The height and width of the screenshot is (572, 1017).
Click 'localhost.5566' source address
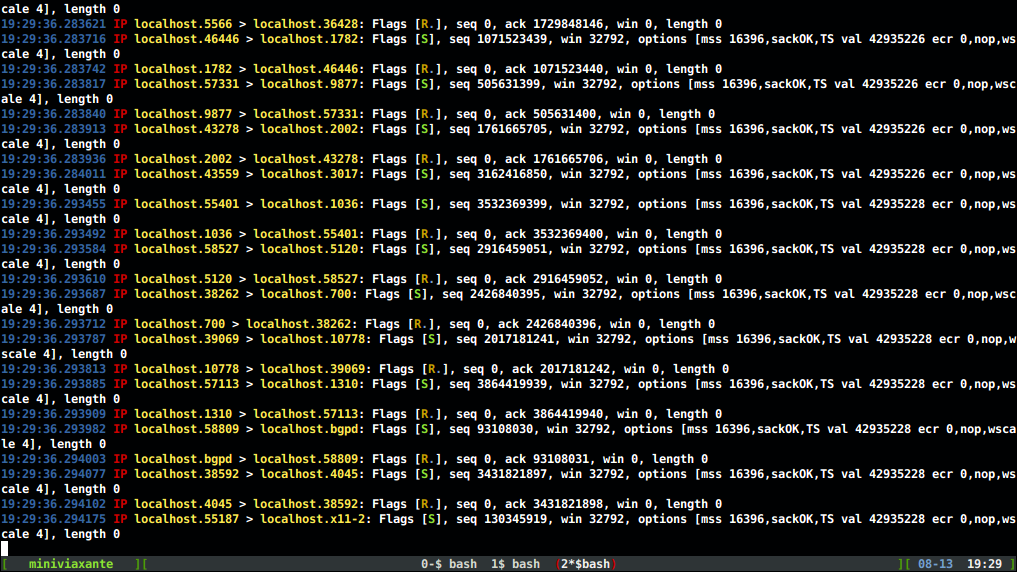(x=183, y=24)
